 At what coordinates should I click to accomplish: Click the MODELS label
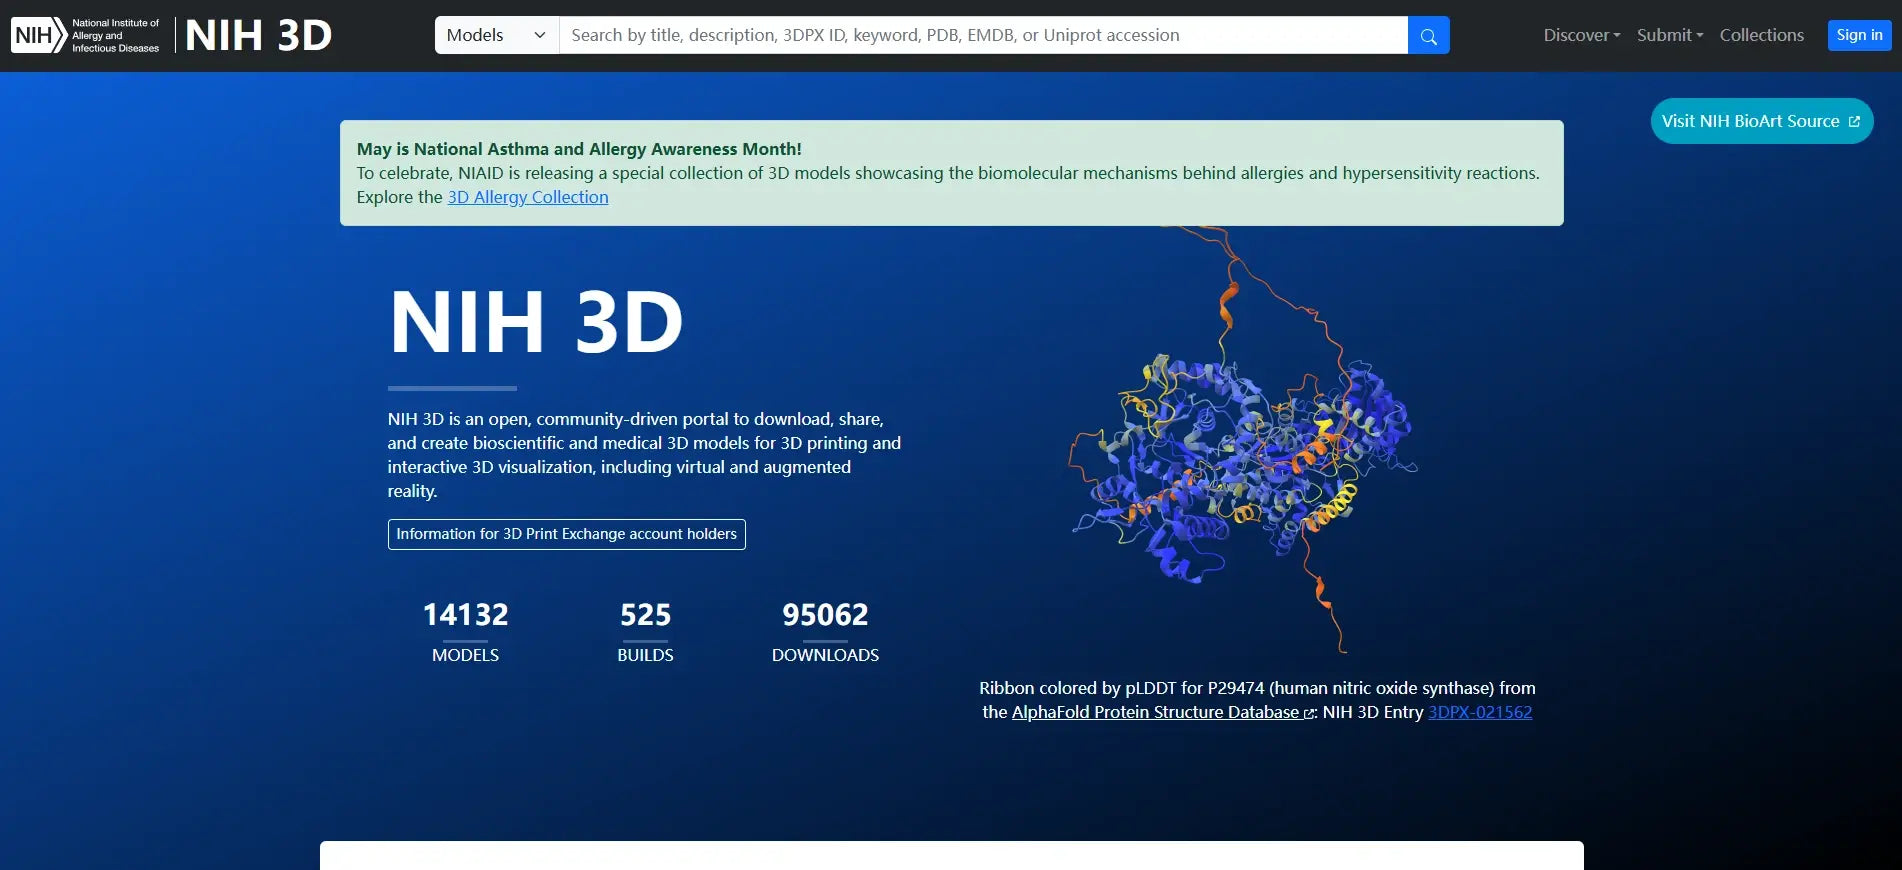coord(465,655)
